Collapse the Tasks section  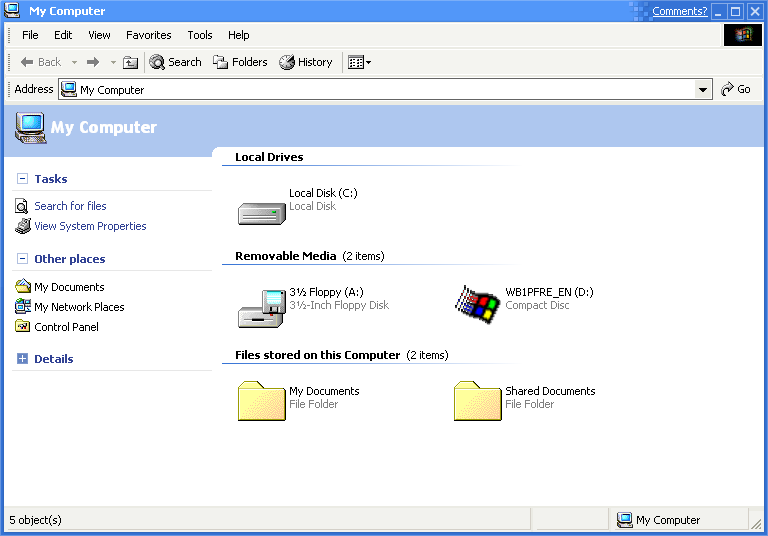point(23,178)
